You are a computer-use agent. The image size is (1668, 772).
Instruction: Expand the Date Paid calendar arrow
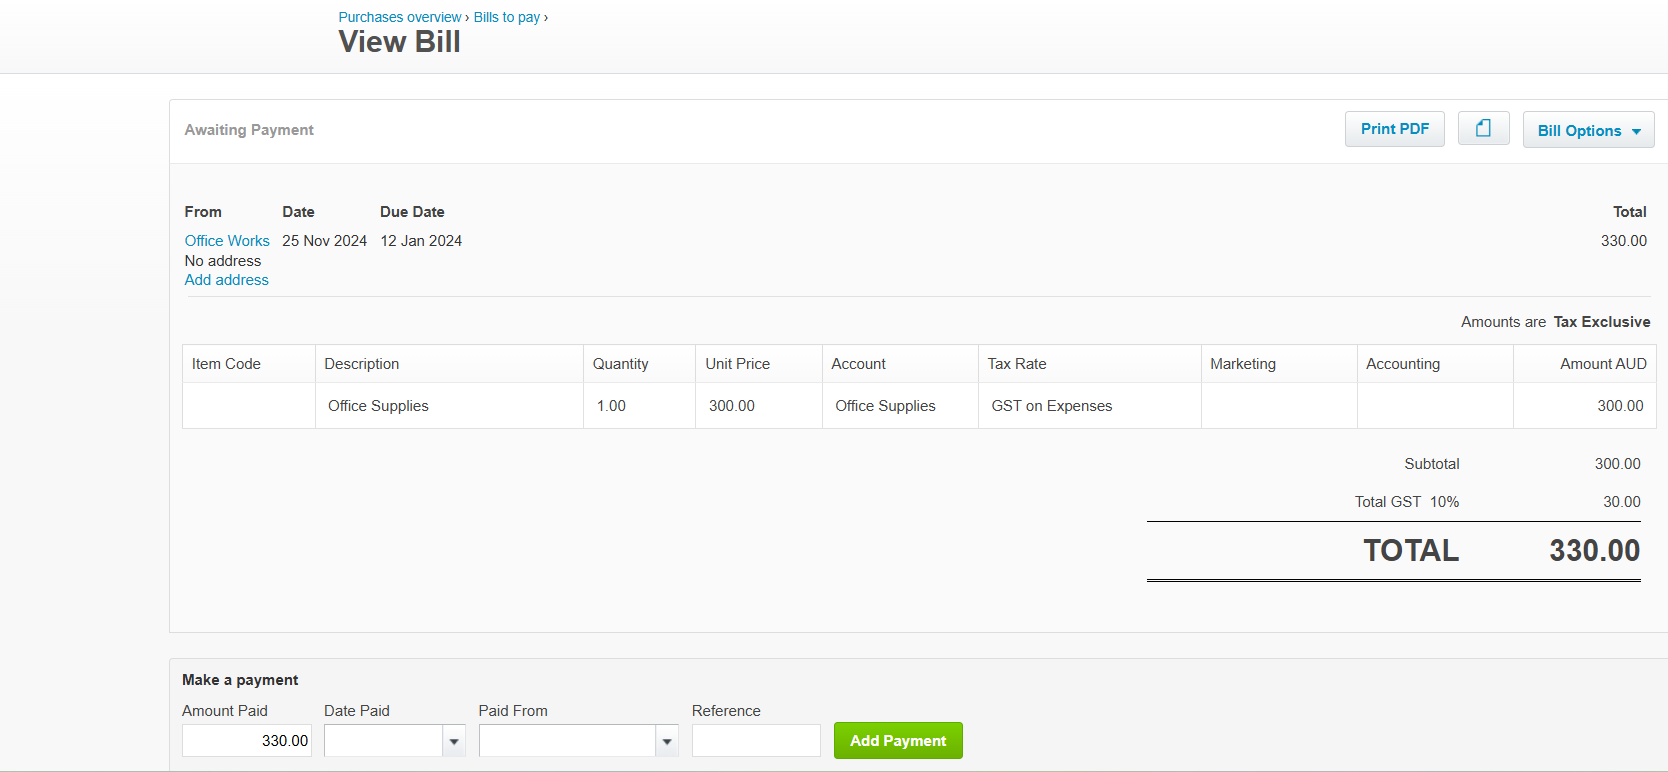click(454, 741)
